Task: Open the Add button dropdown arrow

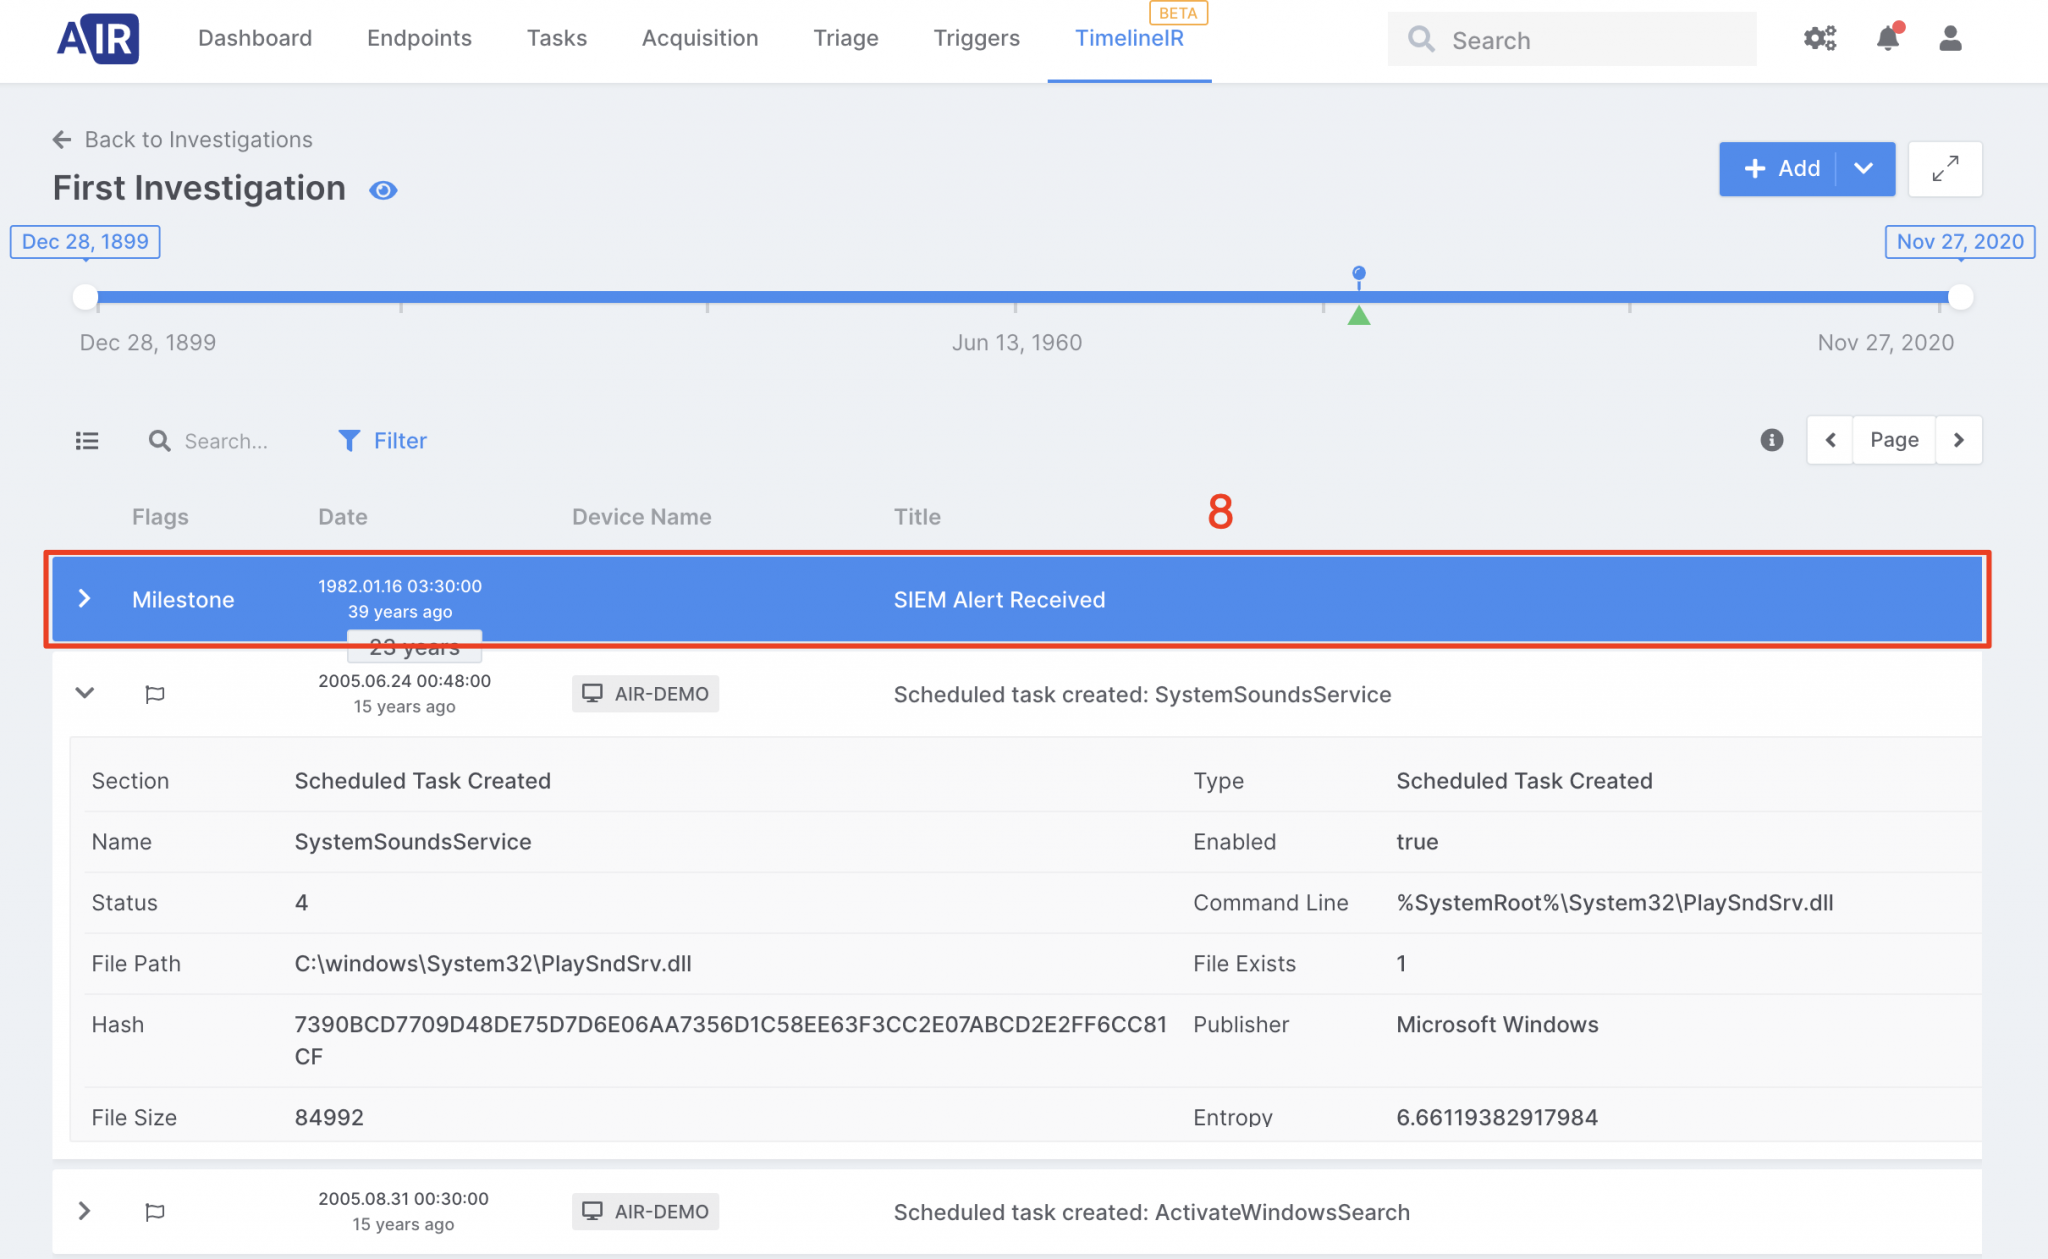Action: click(1864, 169)
